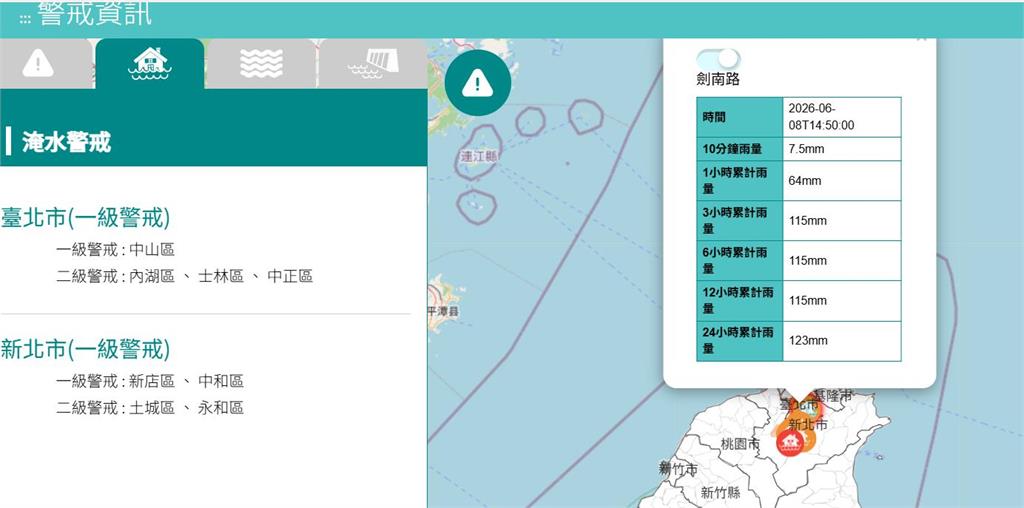Select the timestamp 2026-06-08T14:50:00 cell
This screenshot has height=508, width=1024.
842,117
